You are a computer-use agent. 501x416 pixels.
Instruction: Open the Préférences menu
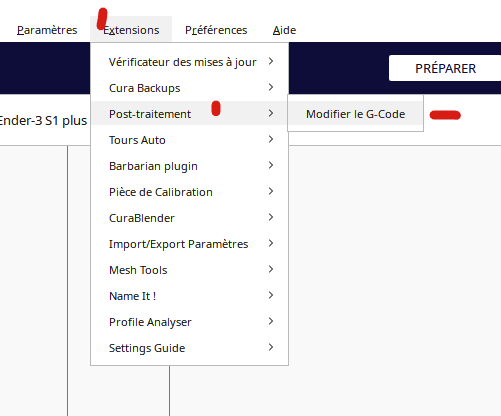tap(216, 30)
